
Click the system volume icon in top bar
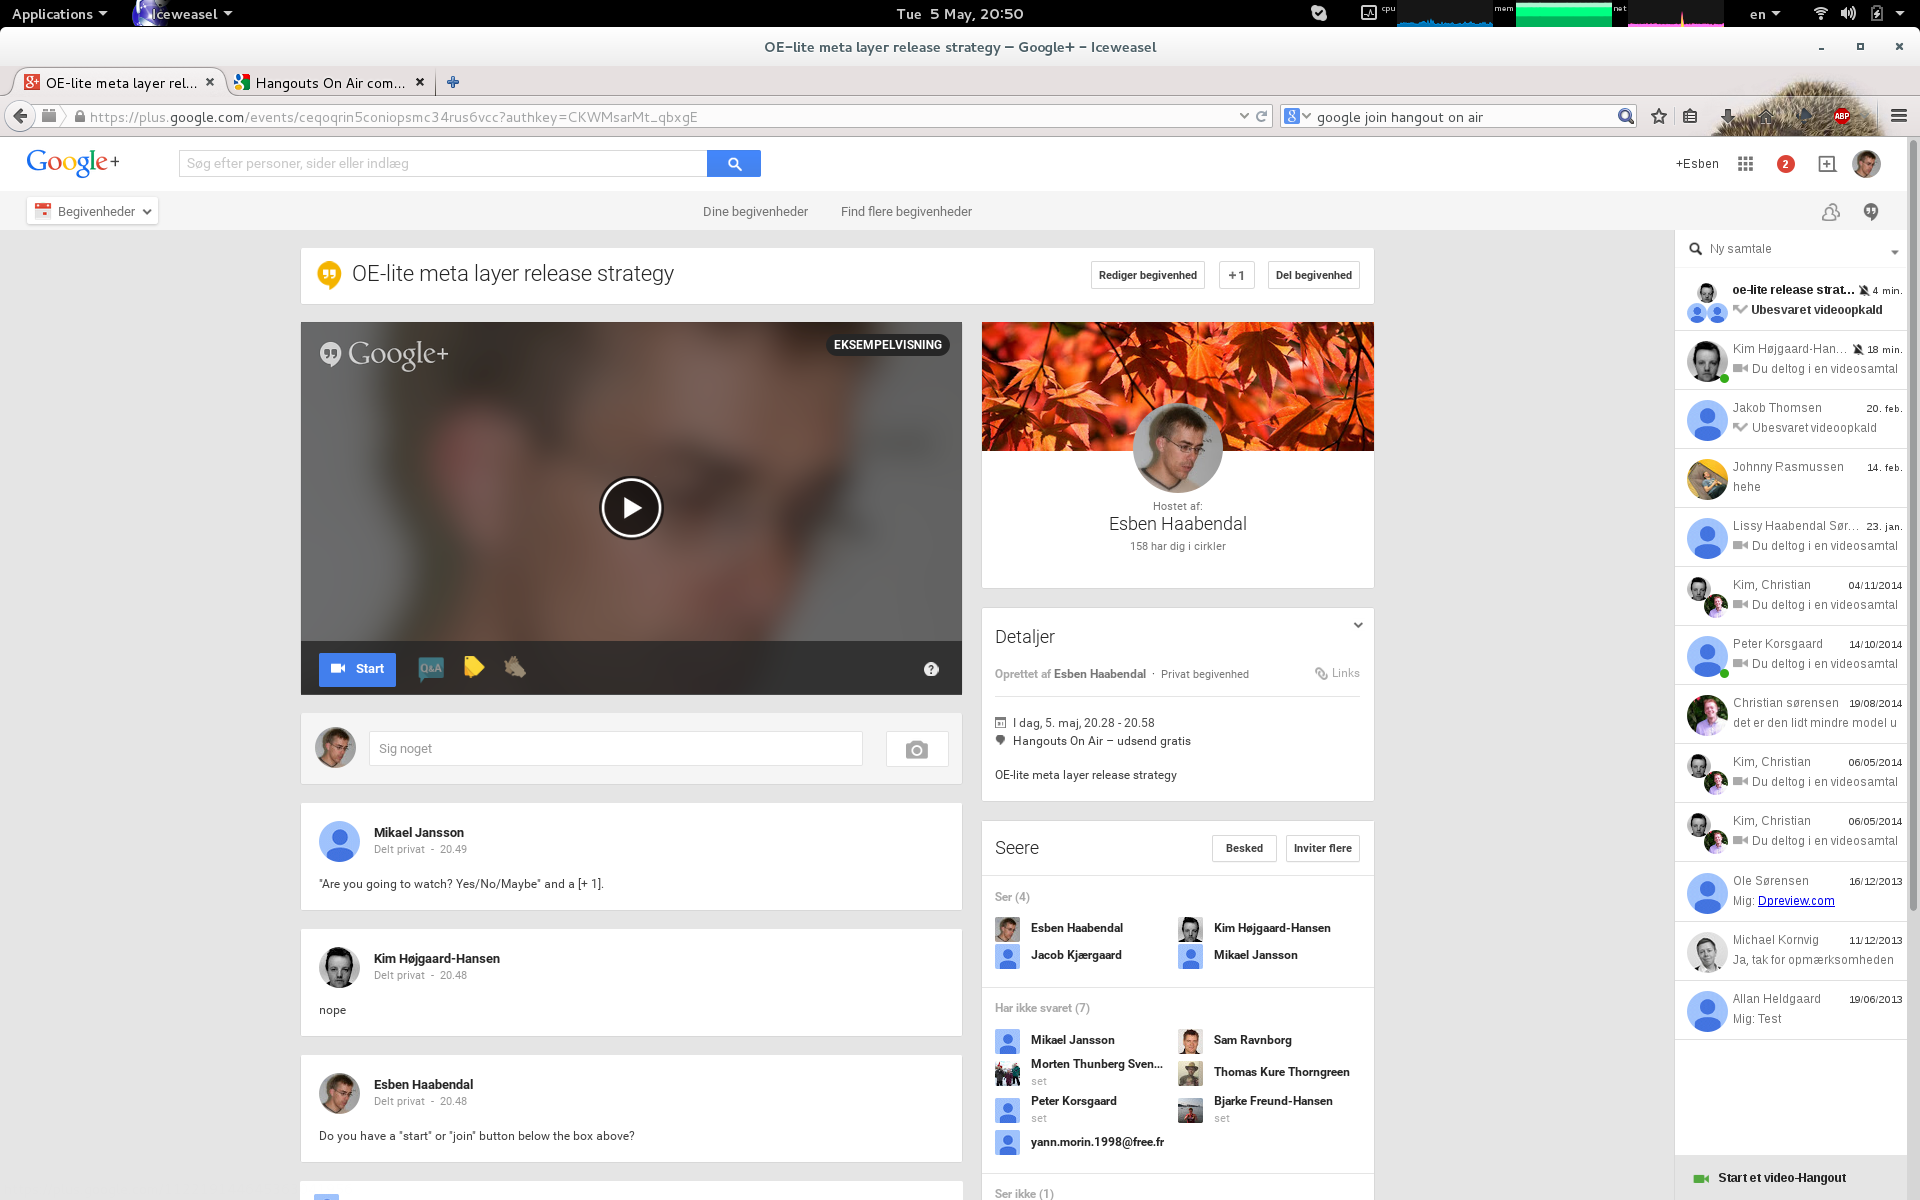click(1848, 13)
